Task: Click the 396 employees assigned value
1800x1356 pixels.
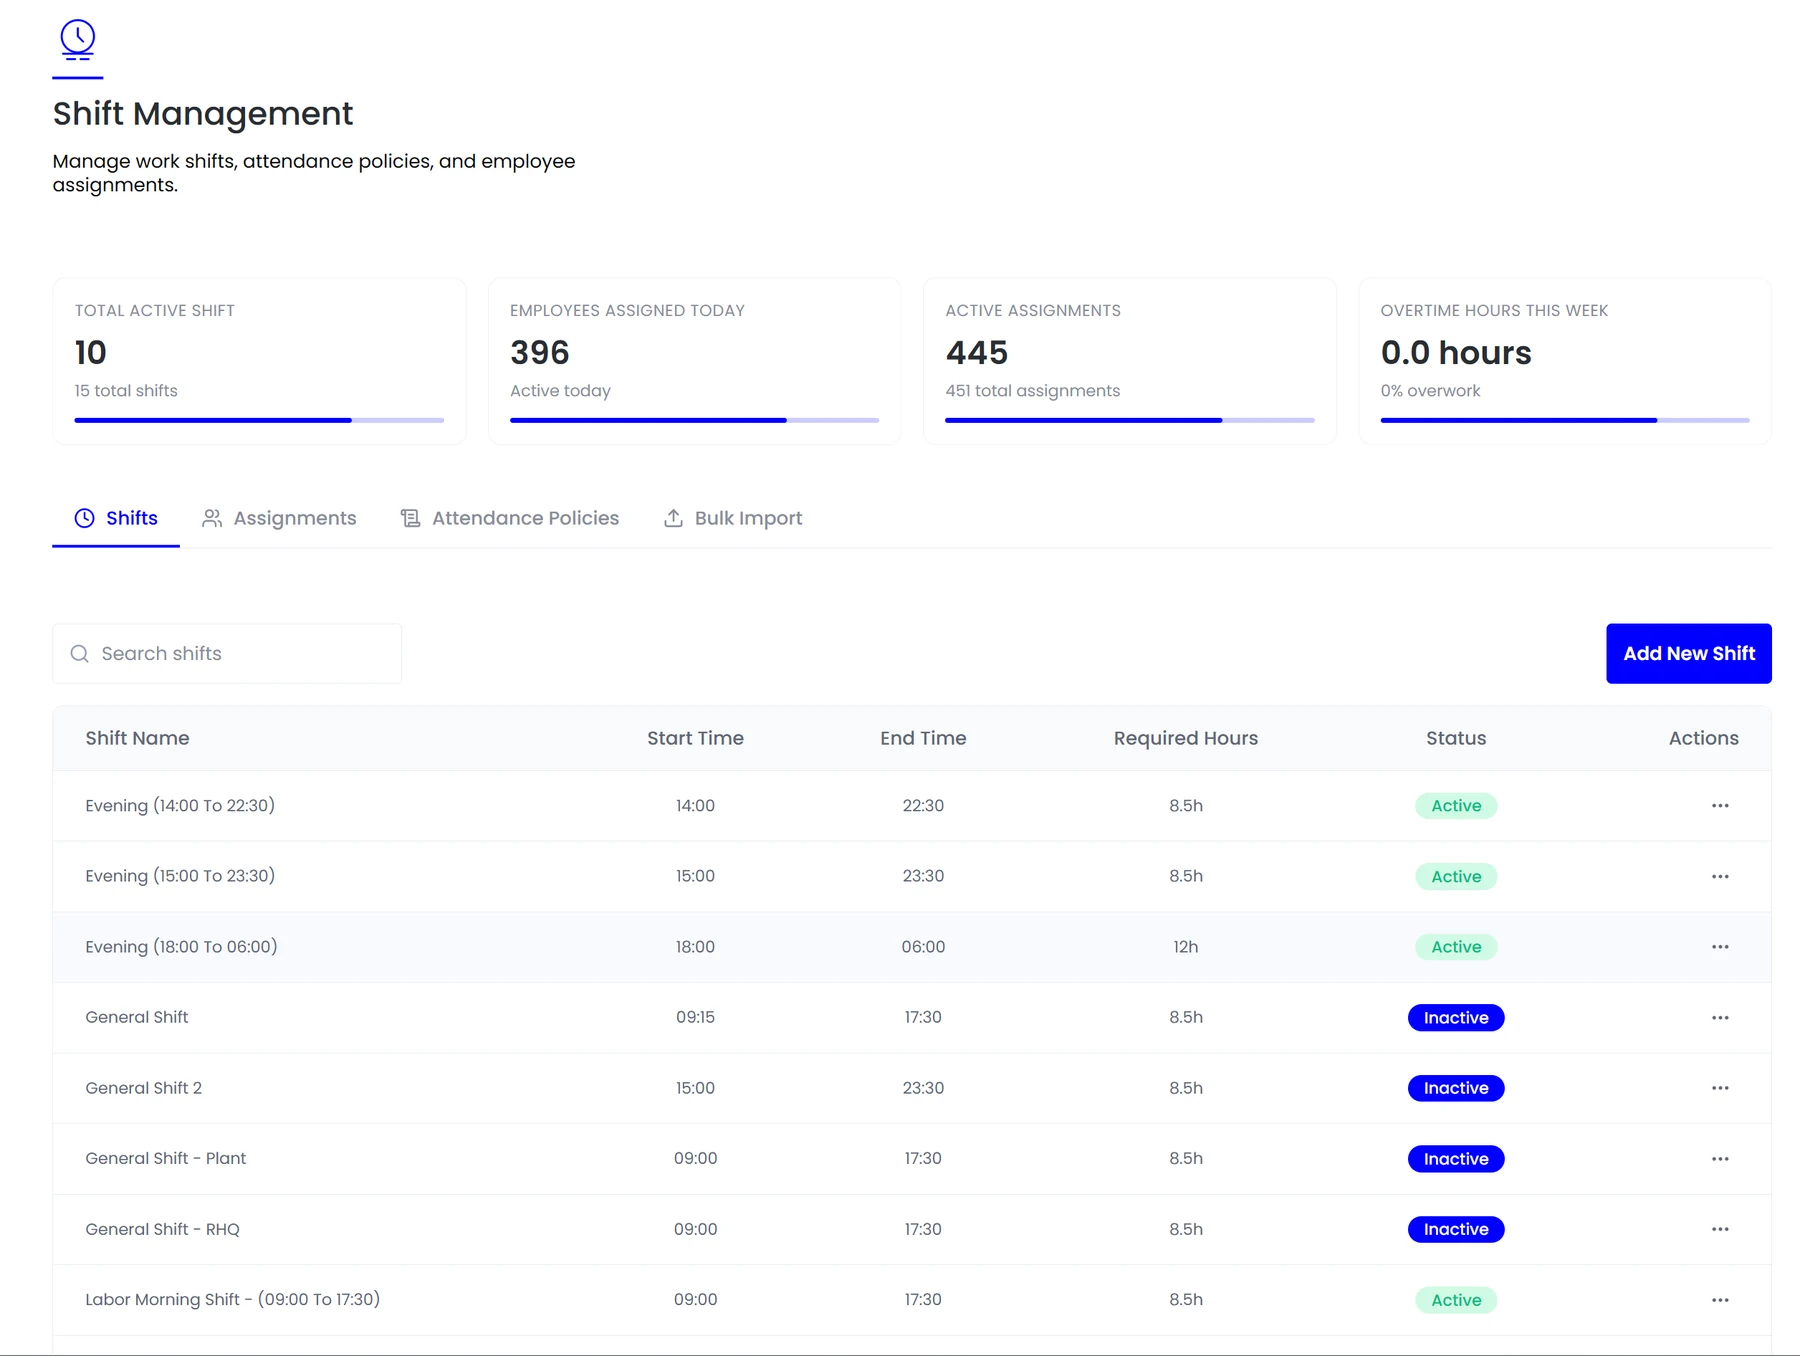Action: [540, 353]
